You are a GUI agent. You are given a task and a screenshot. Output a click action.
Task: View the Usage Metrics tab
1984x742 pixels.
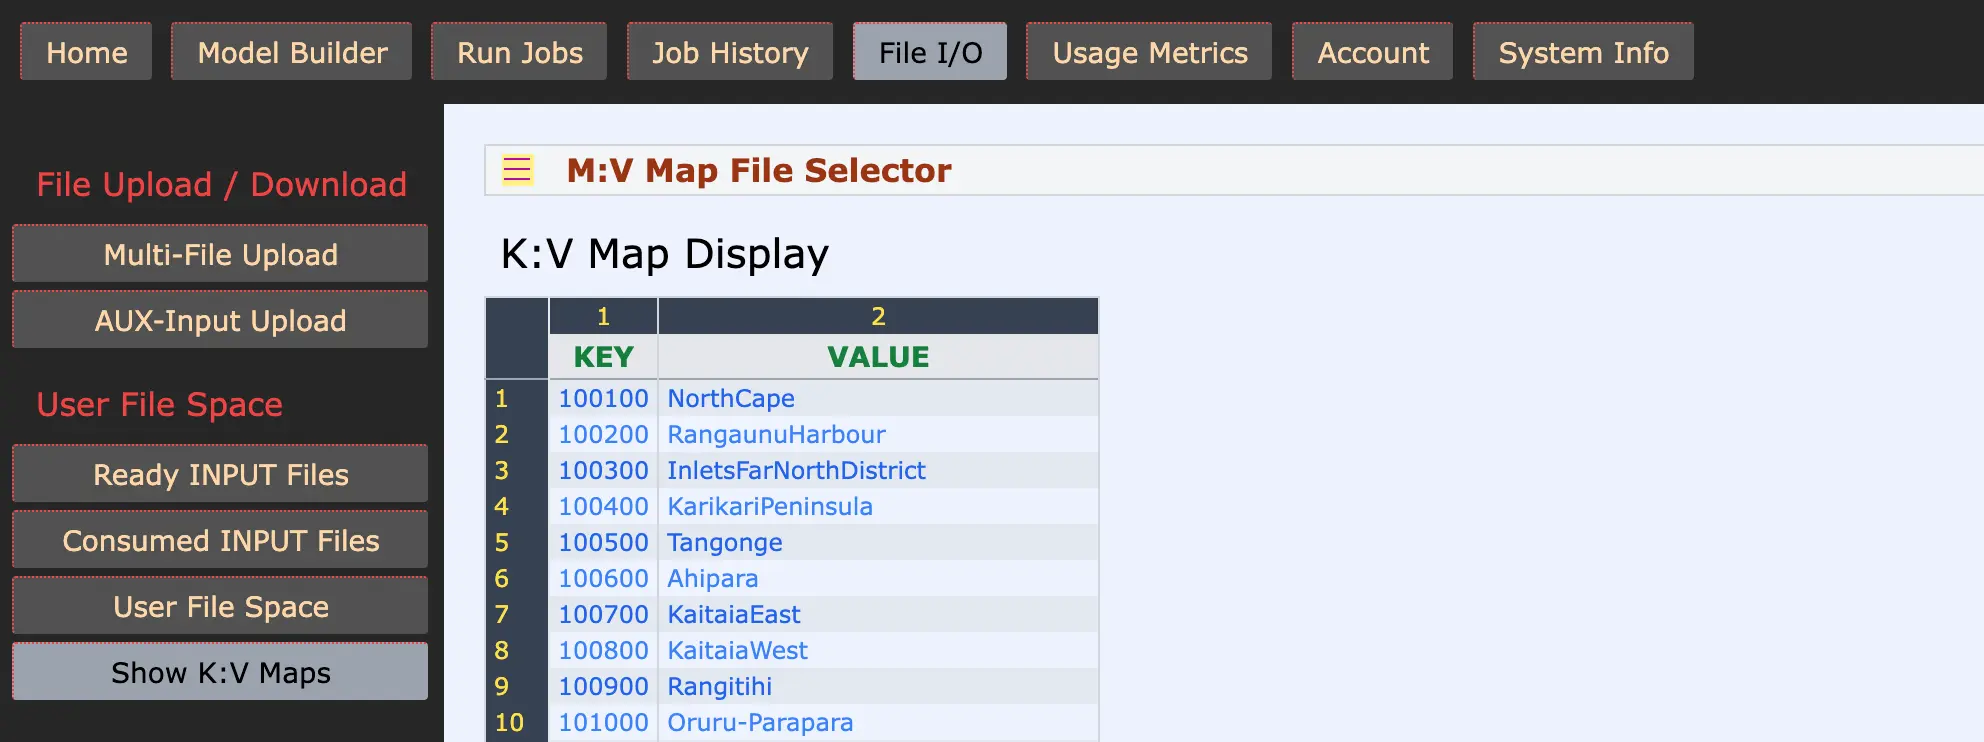[x=1149, y=52]
